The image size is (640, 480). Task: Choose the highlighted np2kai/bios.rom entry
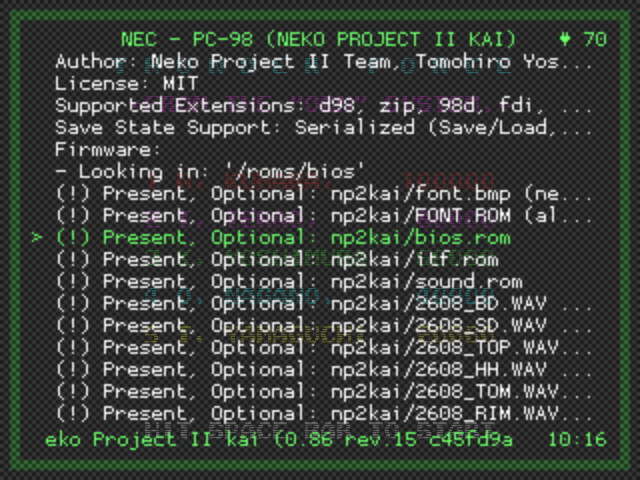coord(283,238)
